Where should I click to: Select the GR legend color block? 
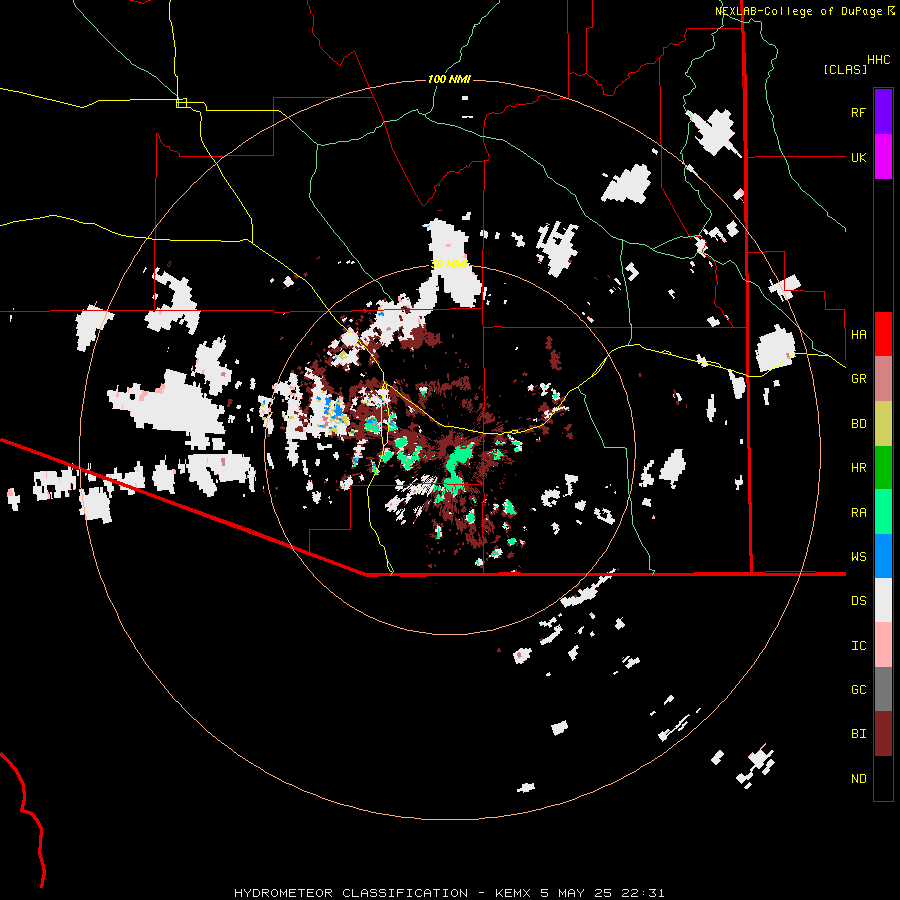coord(883,379)
